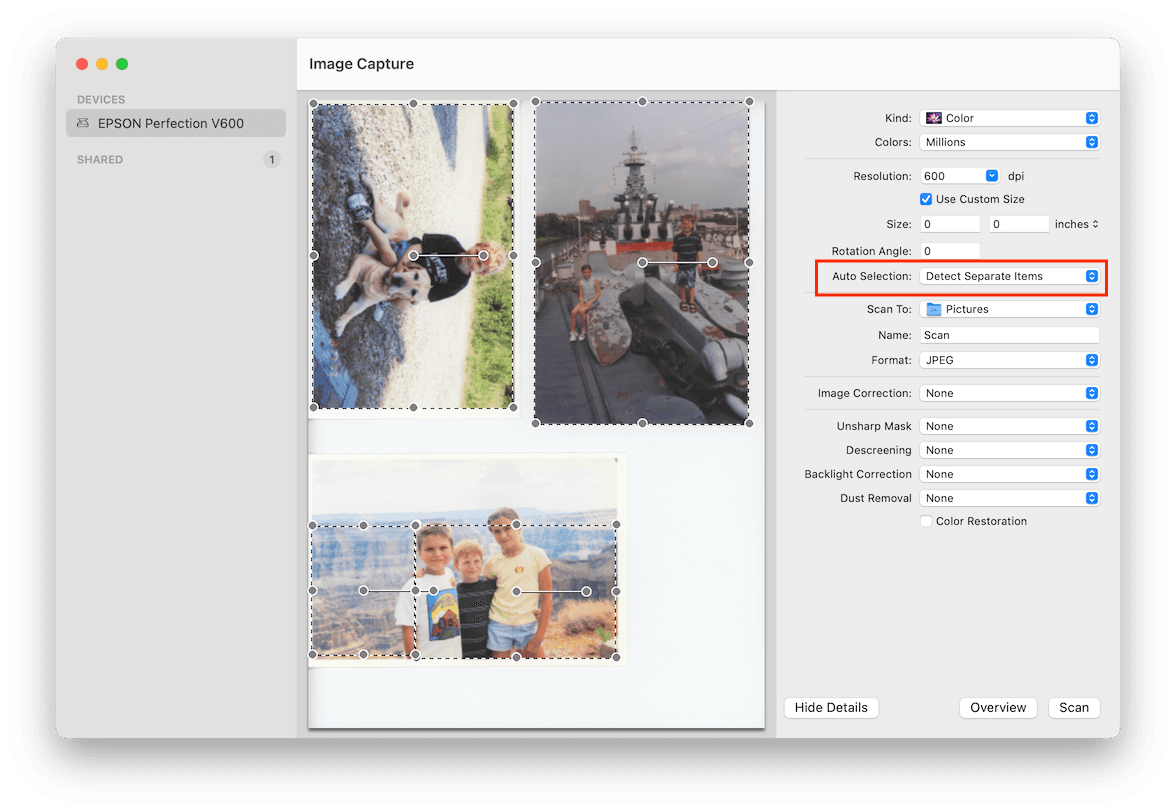Open the Resolution dropdown set to 600

(x=990, y=175)
